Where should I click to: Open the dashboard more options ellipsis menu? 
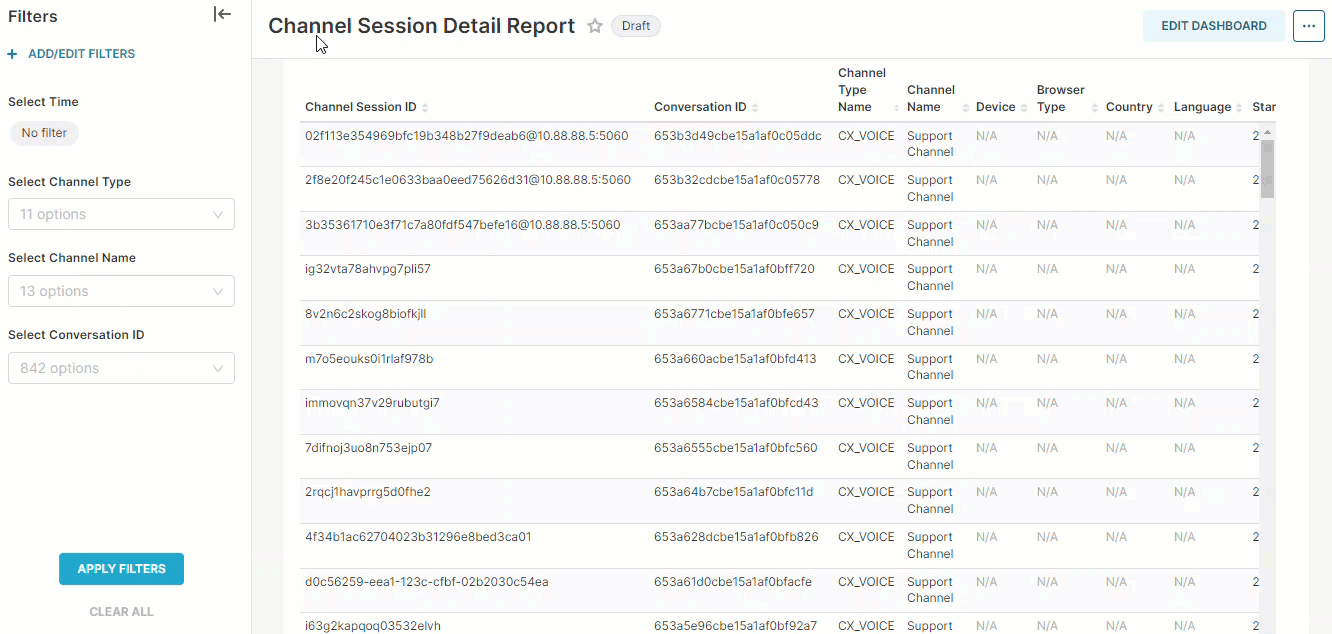1308,25
